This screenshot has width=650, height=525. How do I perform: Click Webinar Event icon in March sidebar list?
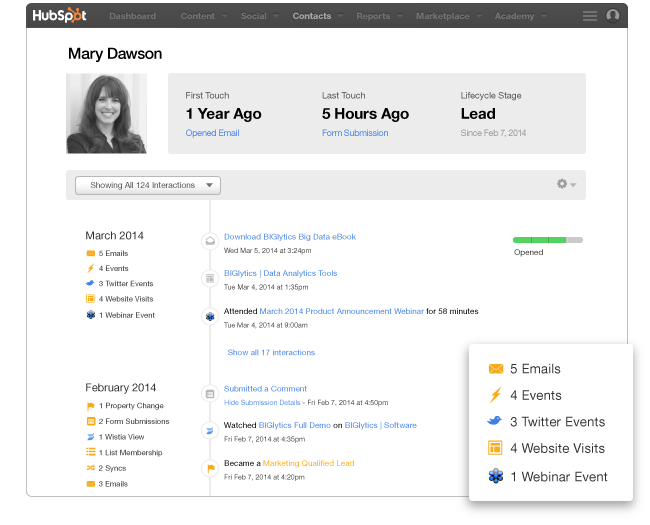pyautogui.click(x=91, y=315)
